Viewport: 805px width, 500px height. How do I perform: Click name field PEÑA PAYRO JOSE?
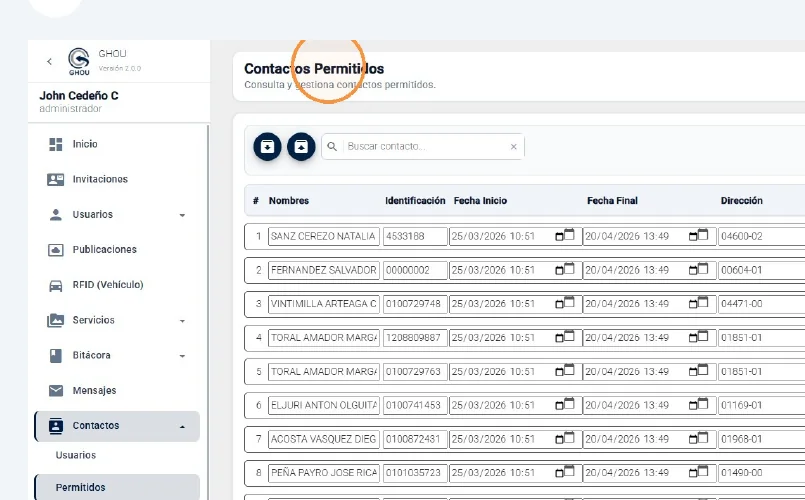point(324,473)
